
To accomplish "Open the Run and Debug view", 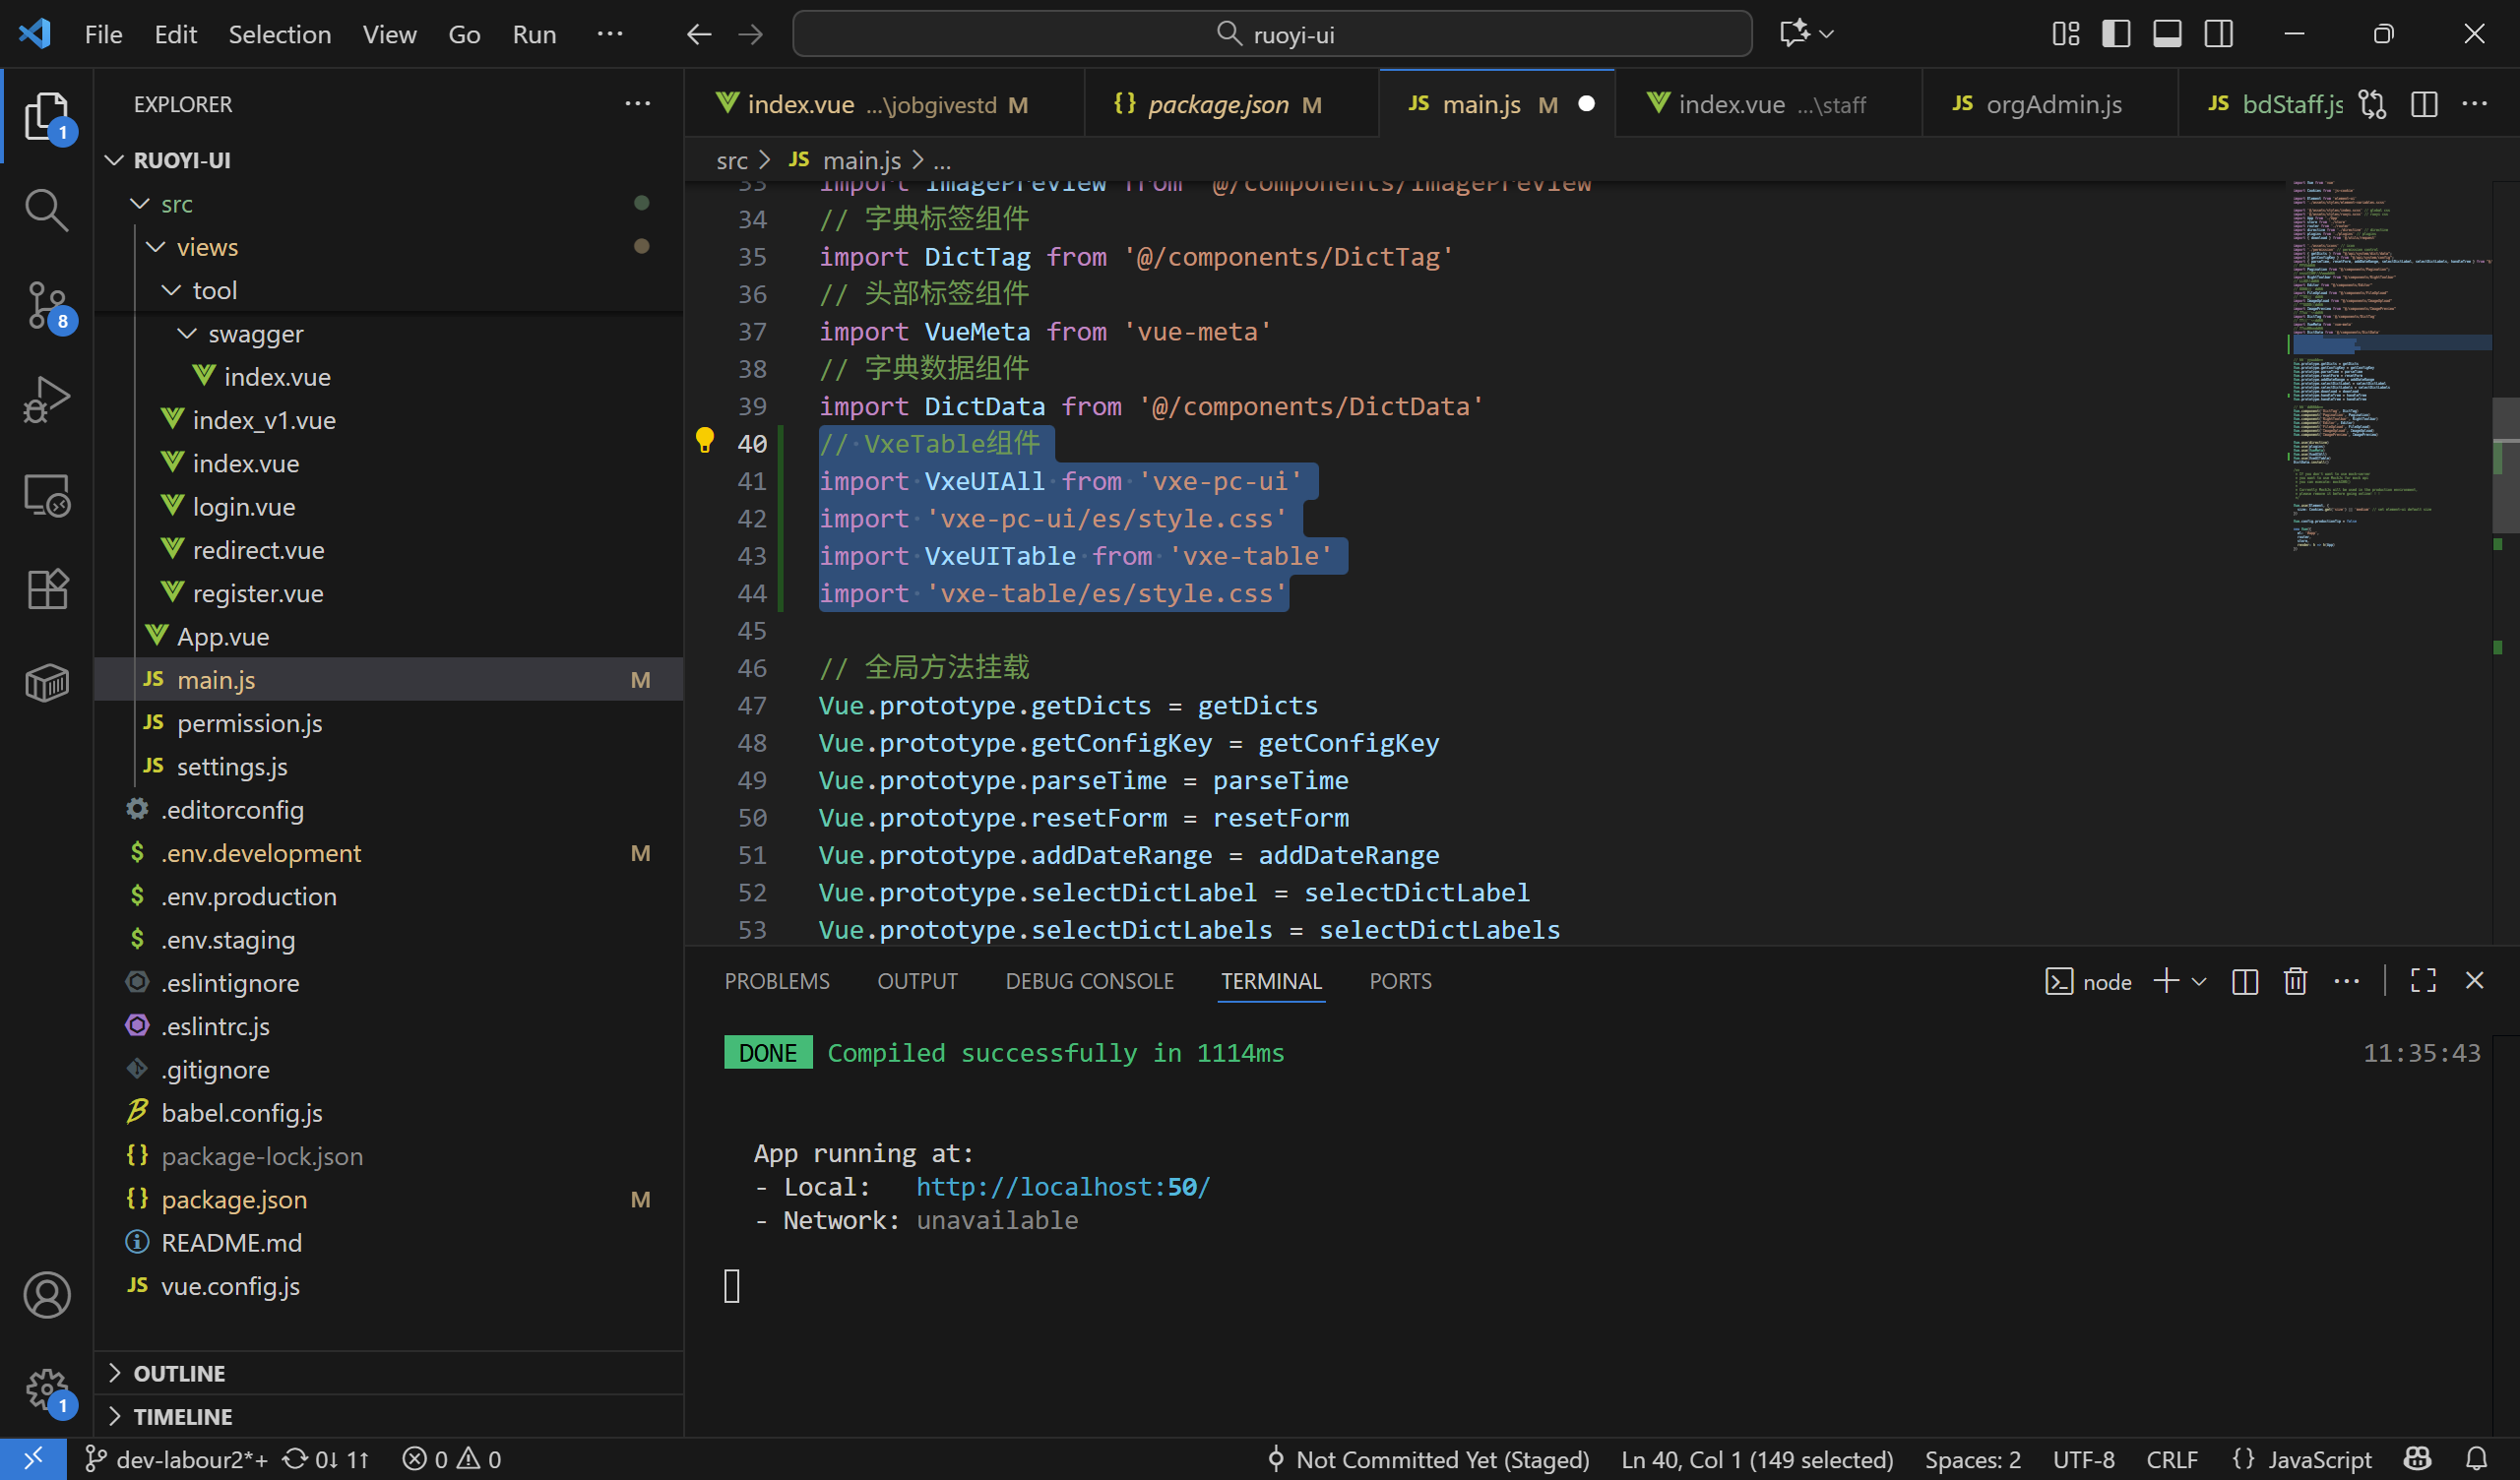I will tap(46, 399).
